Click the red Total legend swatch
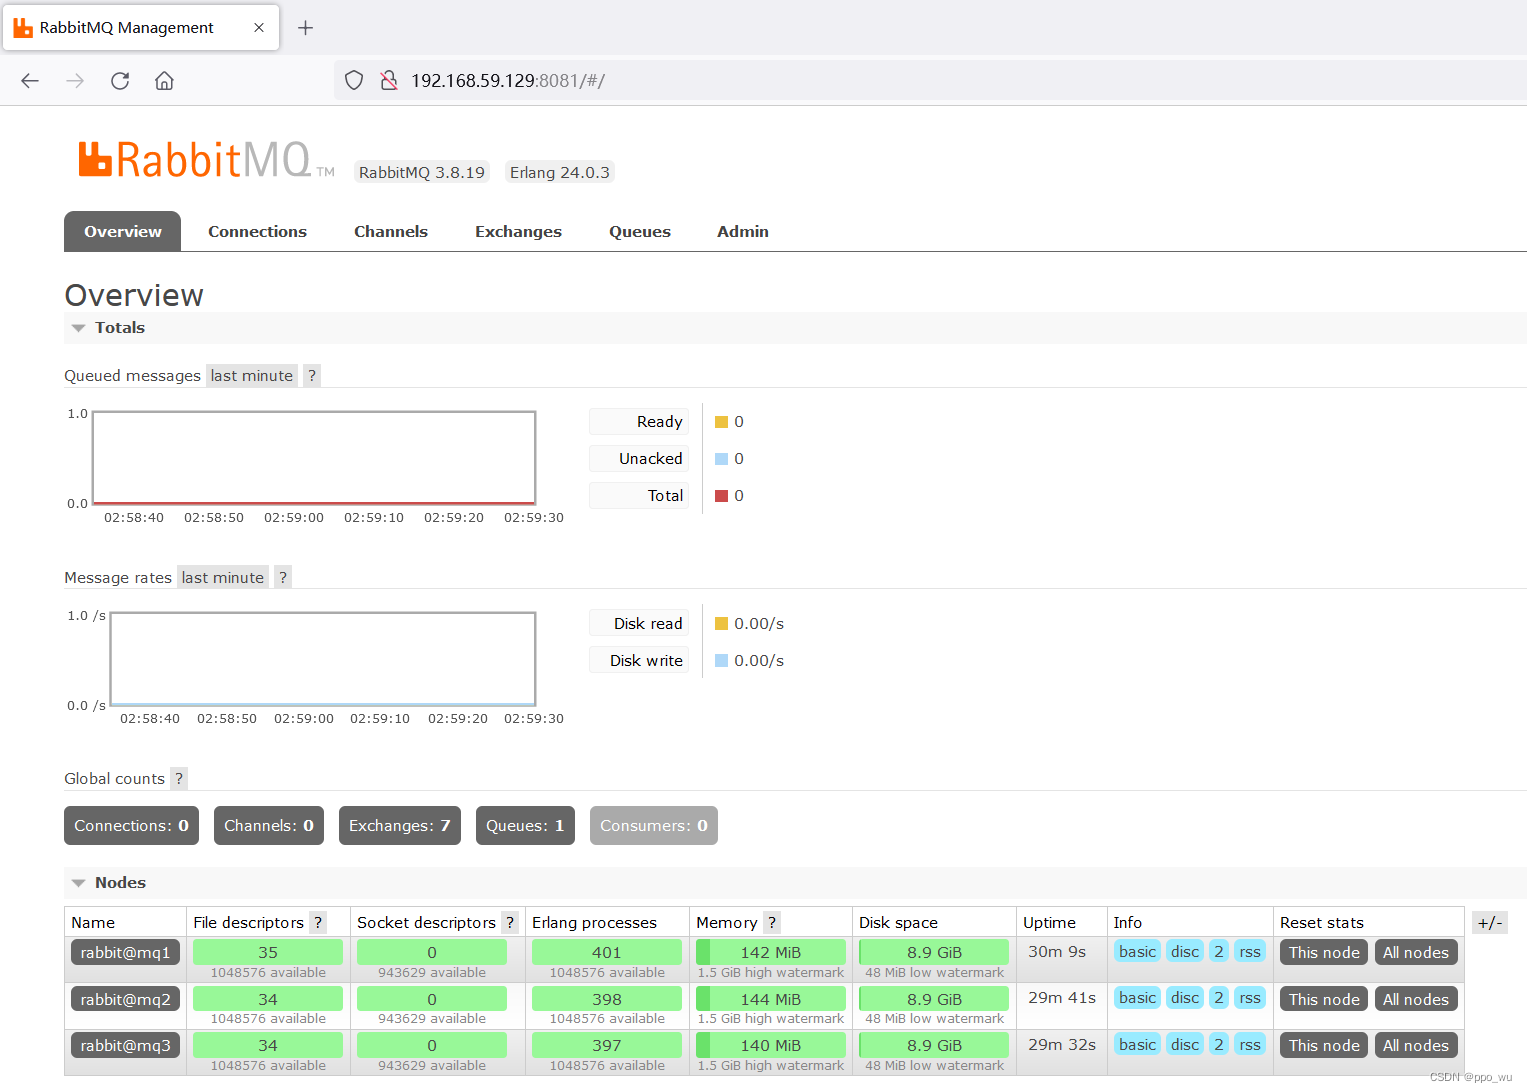This screenshot has height=1092, width=1527. (x=721, y=496)
